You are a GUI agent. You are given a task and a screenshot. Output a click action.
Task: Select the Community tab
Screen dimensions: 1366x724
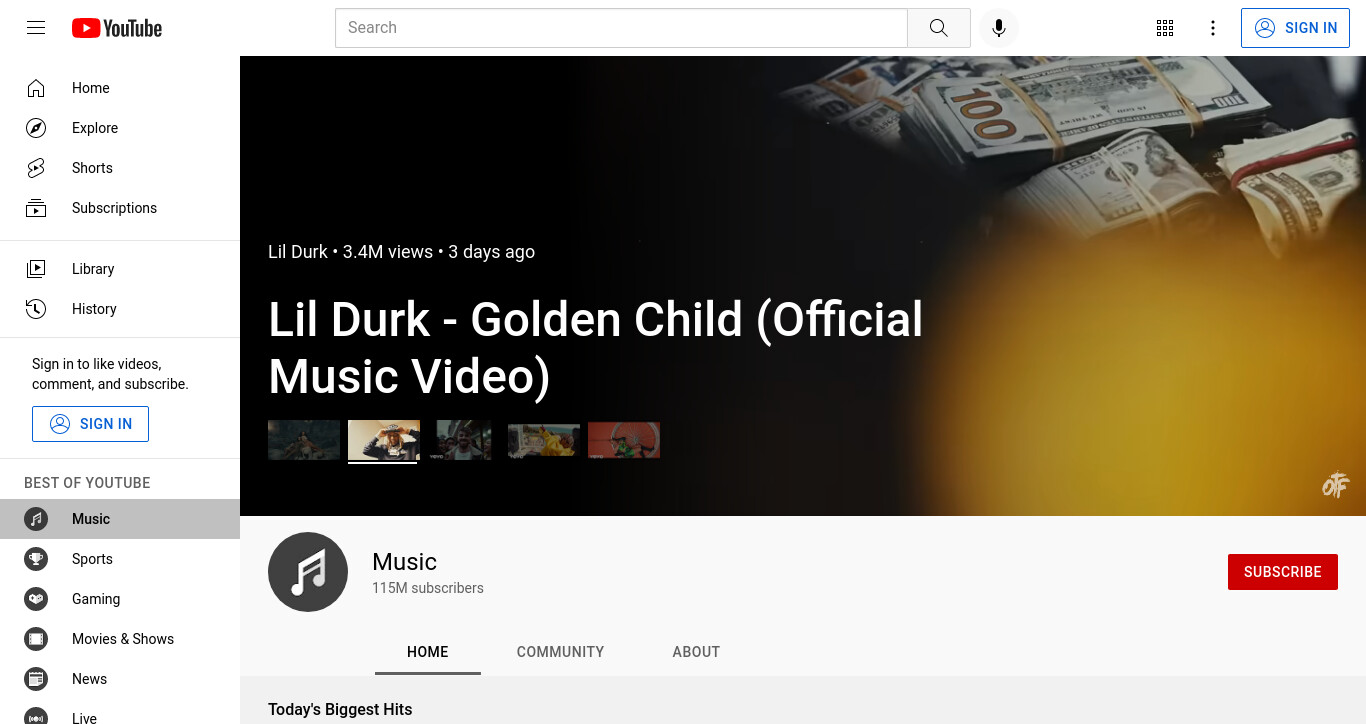pos(560,652)
